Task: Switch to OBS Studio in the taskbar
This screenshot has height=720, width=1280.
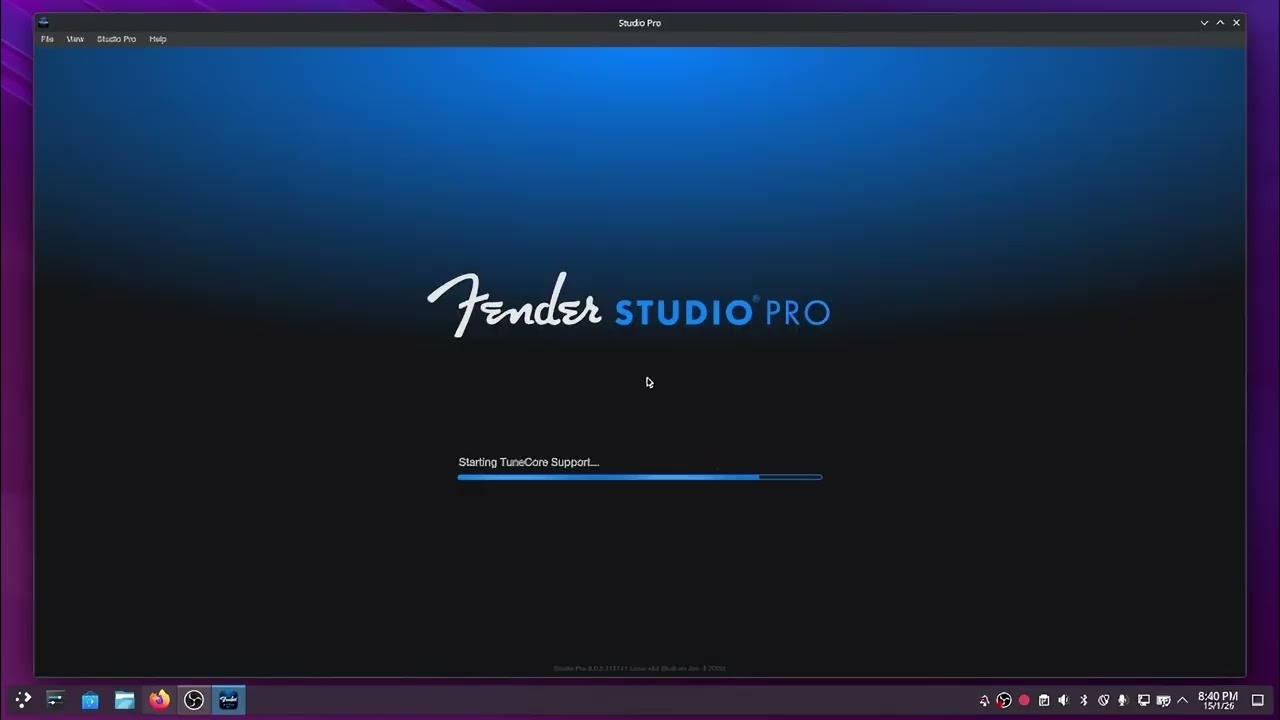Action: pyautogui.click(x=194, y=700)
